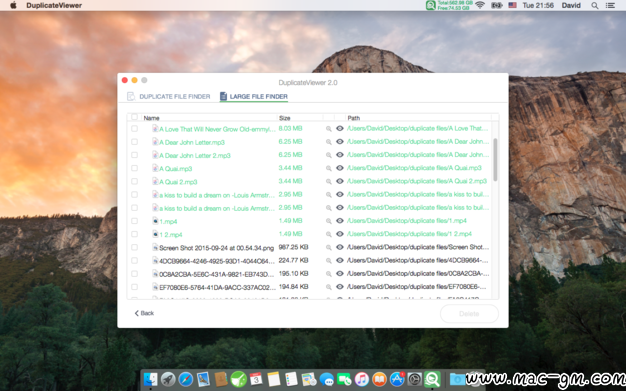Select the Large File Finder tab

[x=254, y=96]
